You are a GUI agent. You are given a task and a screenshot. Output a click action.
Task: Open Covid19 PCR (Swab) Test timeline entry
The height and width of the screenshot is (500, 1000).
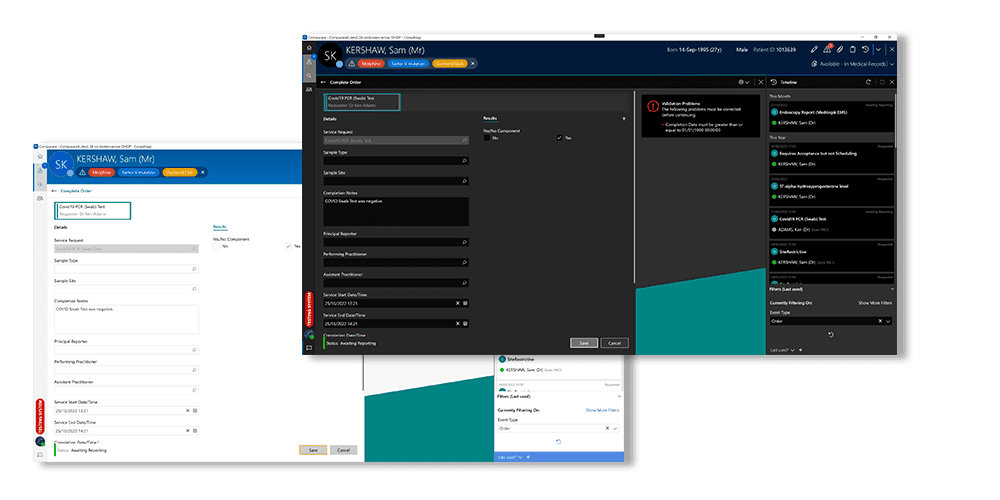pyautogui.click(x=832, y=224)
